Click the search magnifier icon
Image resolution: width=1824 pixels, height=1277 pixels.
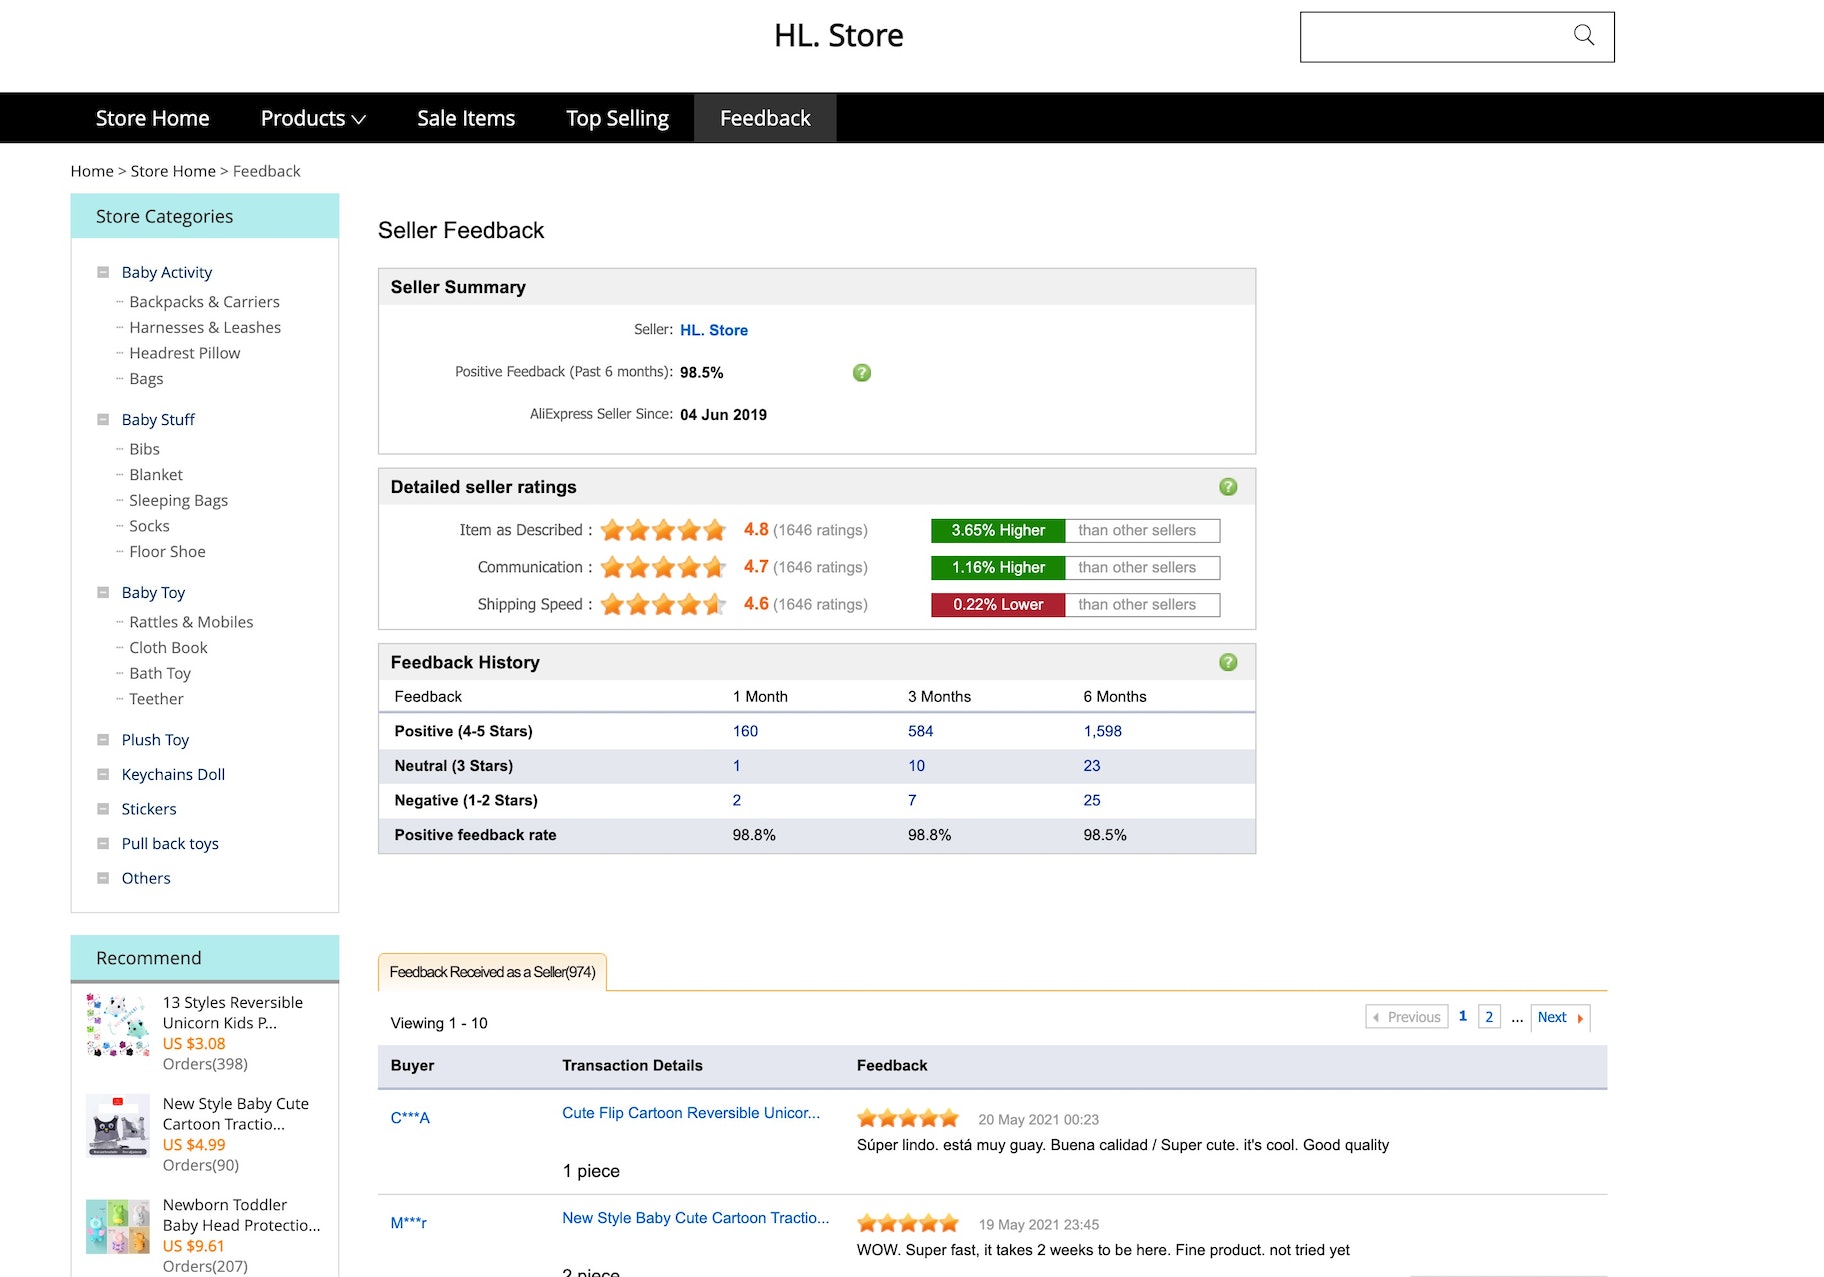[1583, 36]
